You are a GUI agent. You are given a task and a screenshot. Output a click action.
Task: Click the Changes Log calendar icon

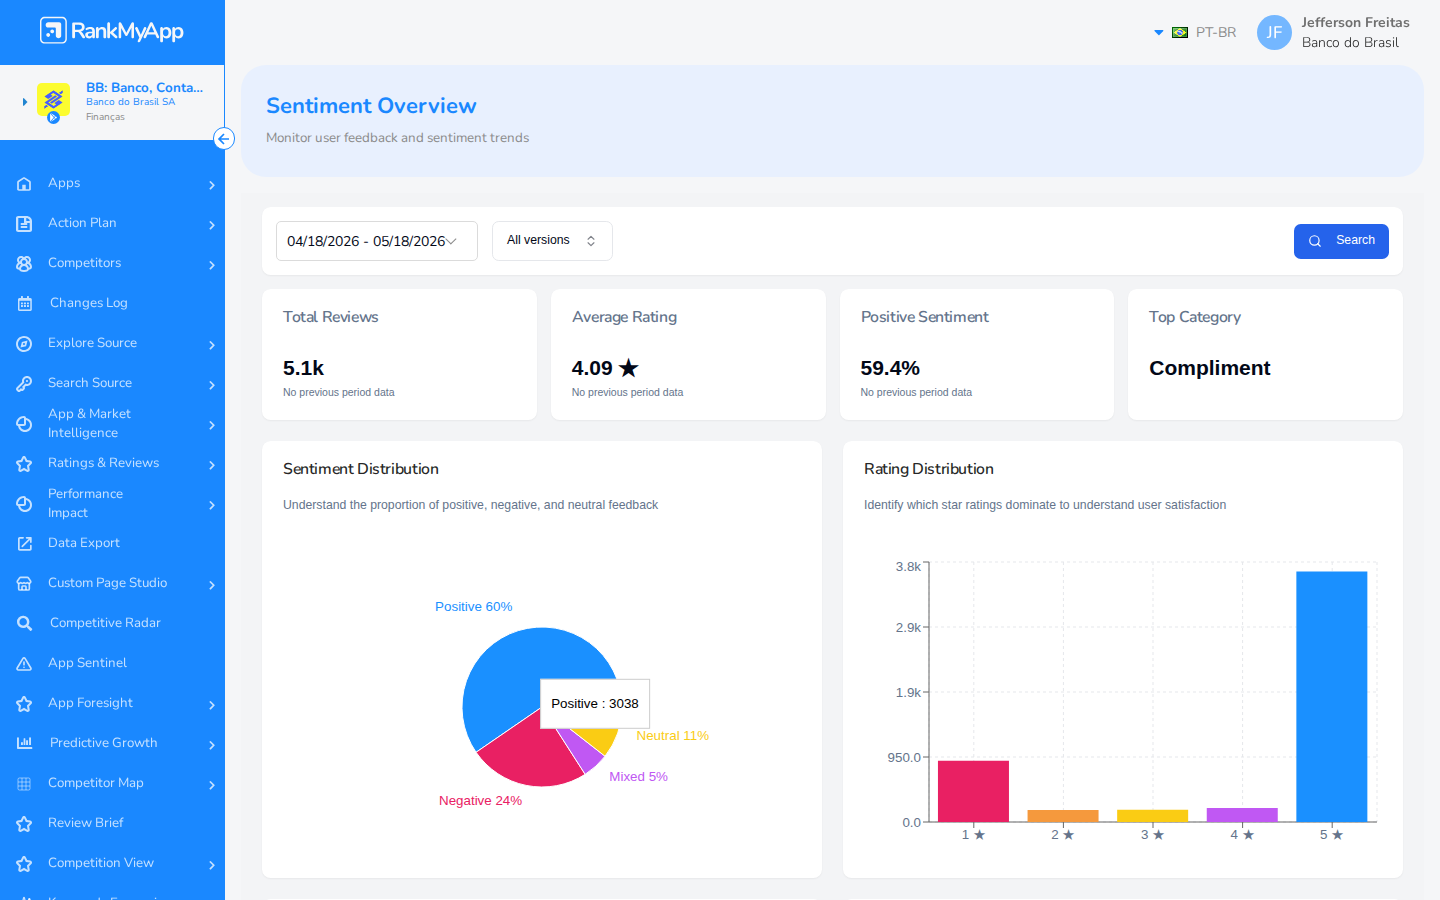[x=24, y=304]
